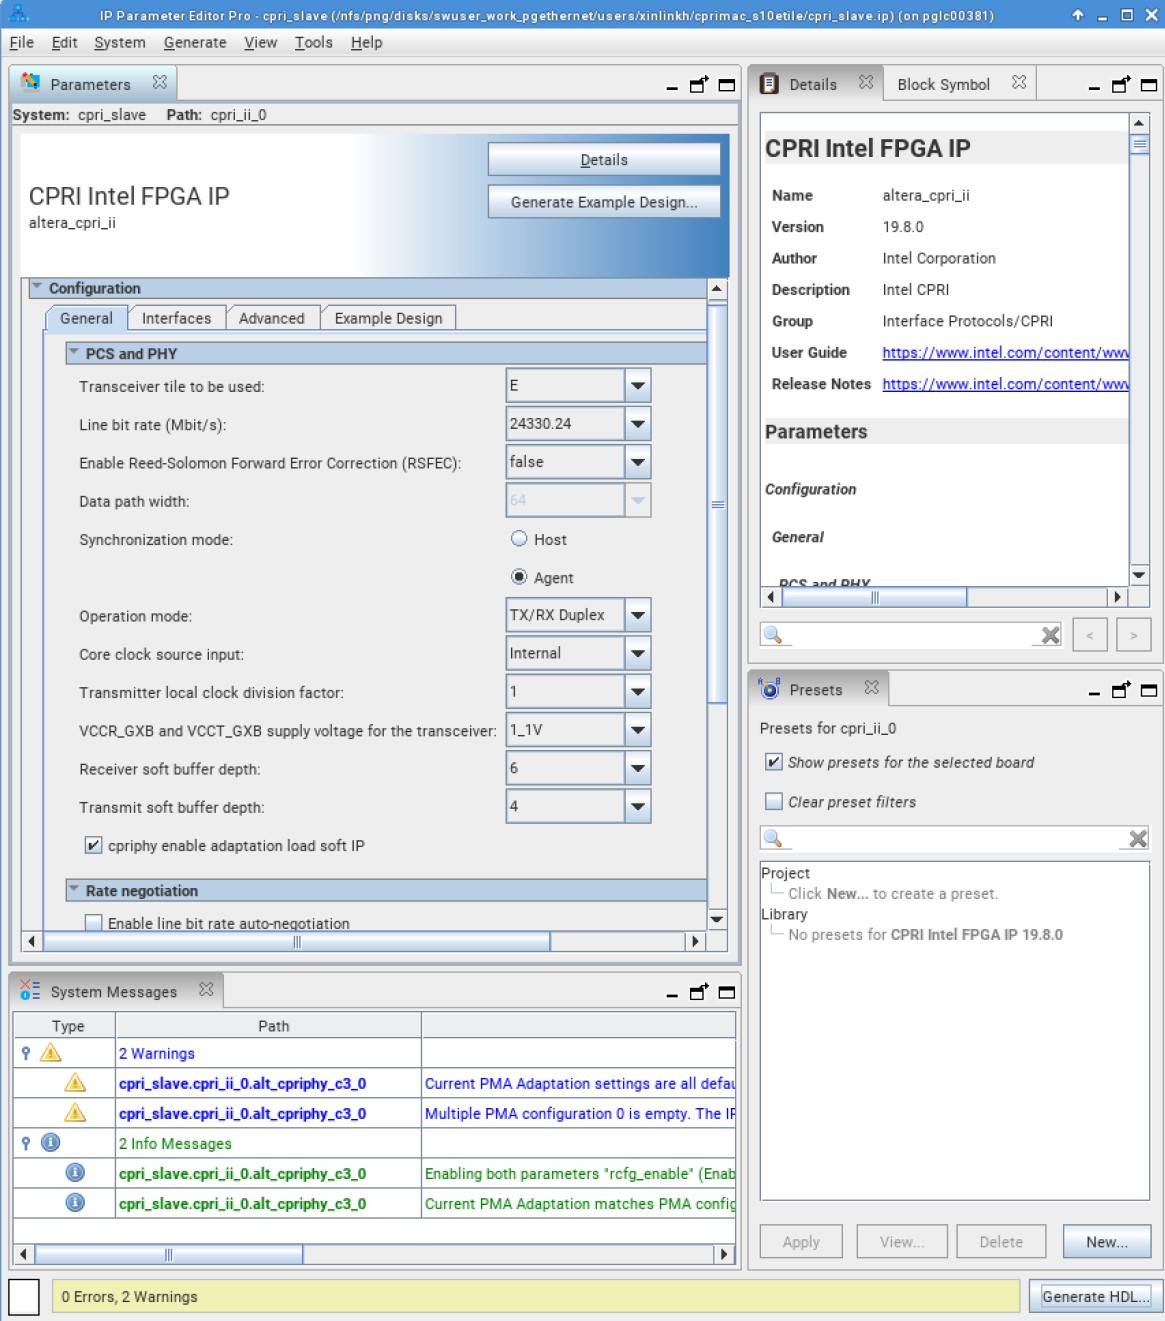Viewport: 1165px width, 1321px height.
Task: Click the System Messages horizontal scrollbar thumb
Action: point(169,1254)
